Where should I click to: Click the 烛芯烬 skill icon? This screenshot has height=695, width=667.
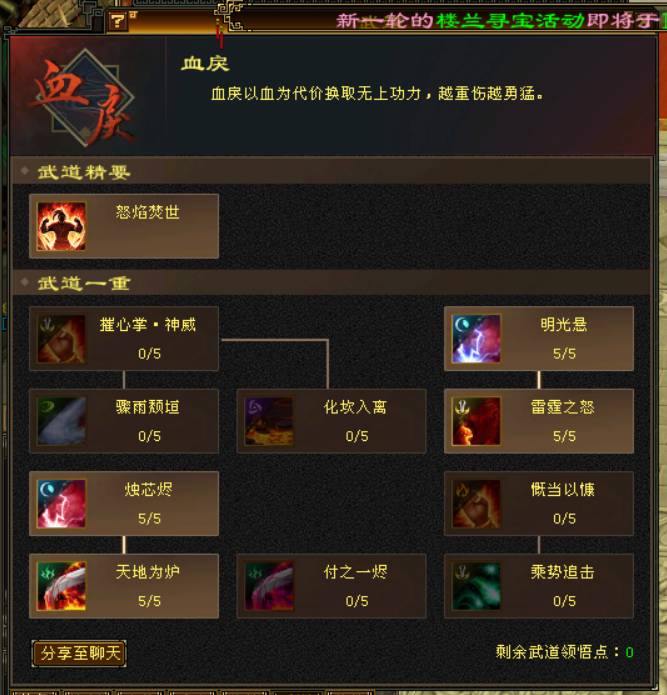(61, 504)
